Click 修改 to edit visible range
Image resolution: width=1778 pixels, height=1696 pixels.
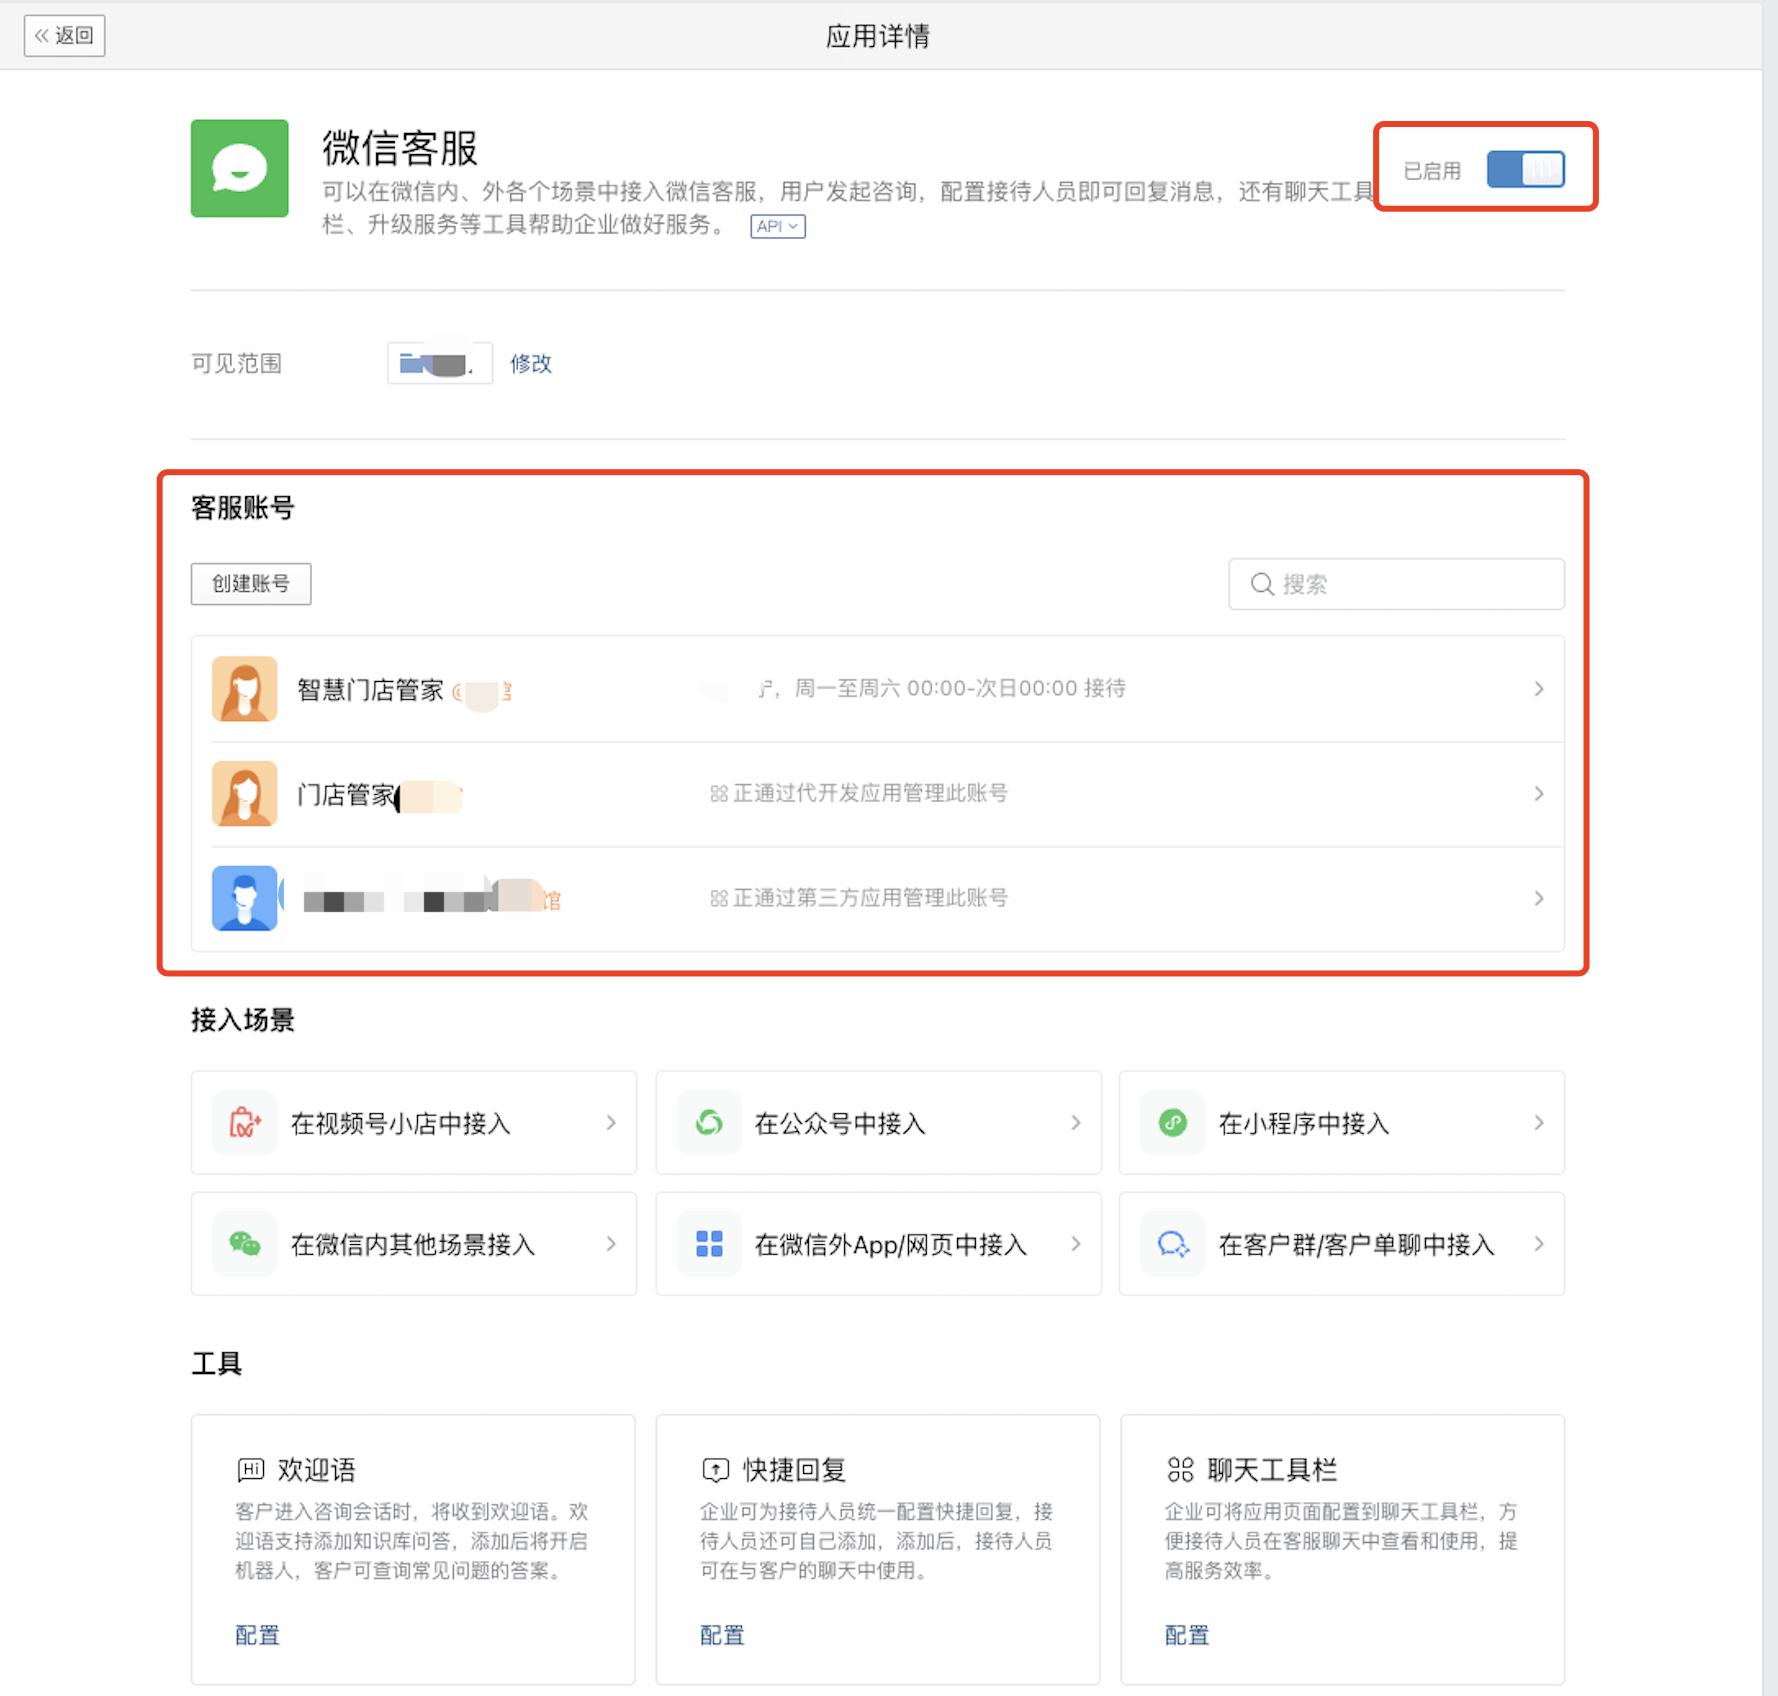pyautogui.click(x=531, y=363)
